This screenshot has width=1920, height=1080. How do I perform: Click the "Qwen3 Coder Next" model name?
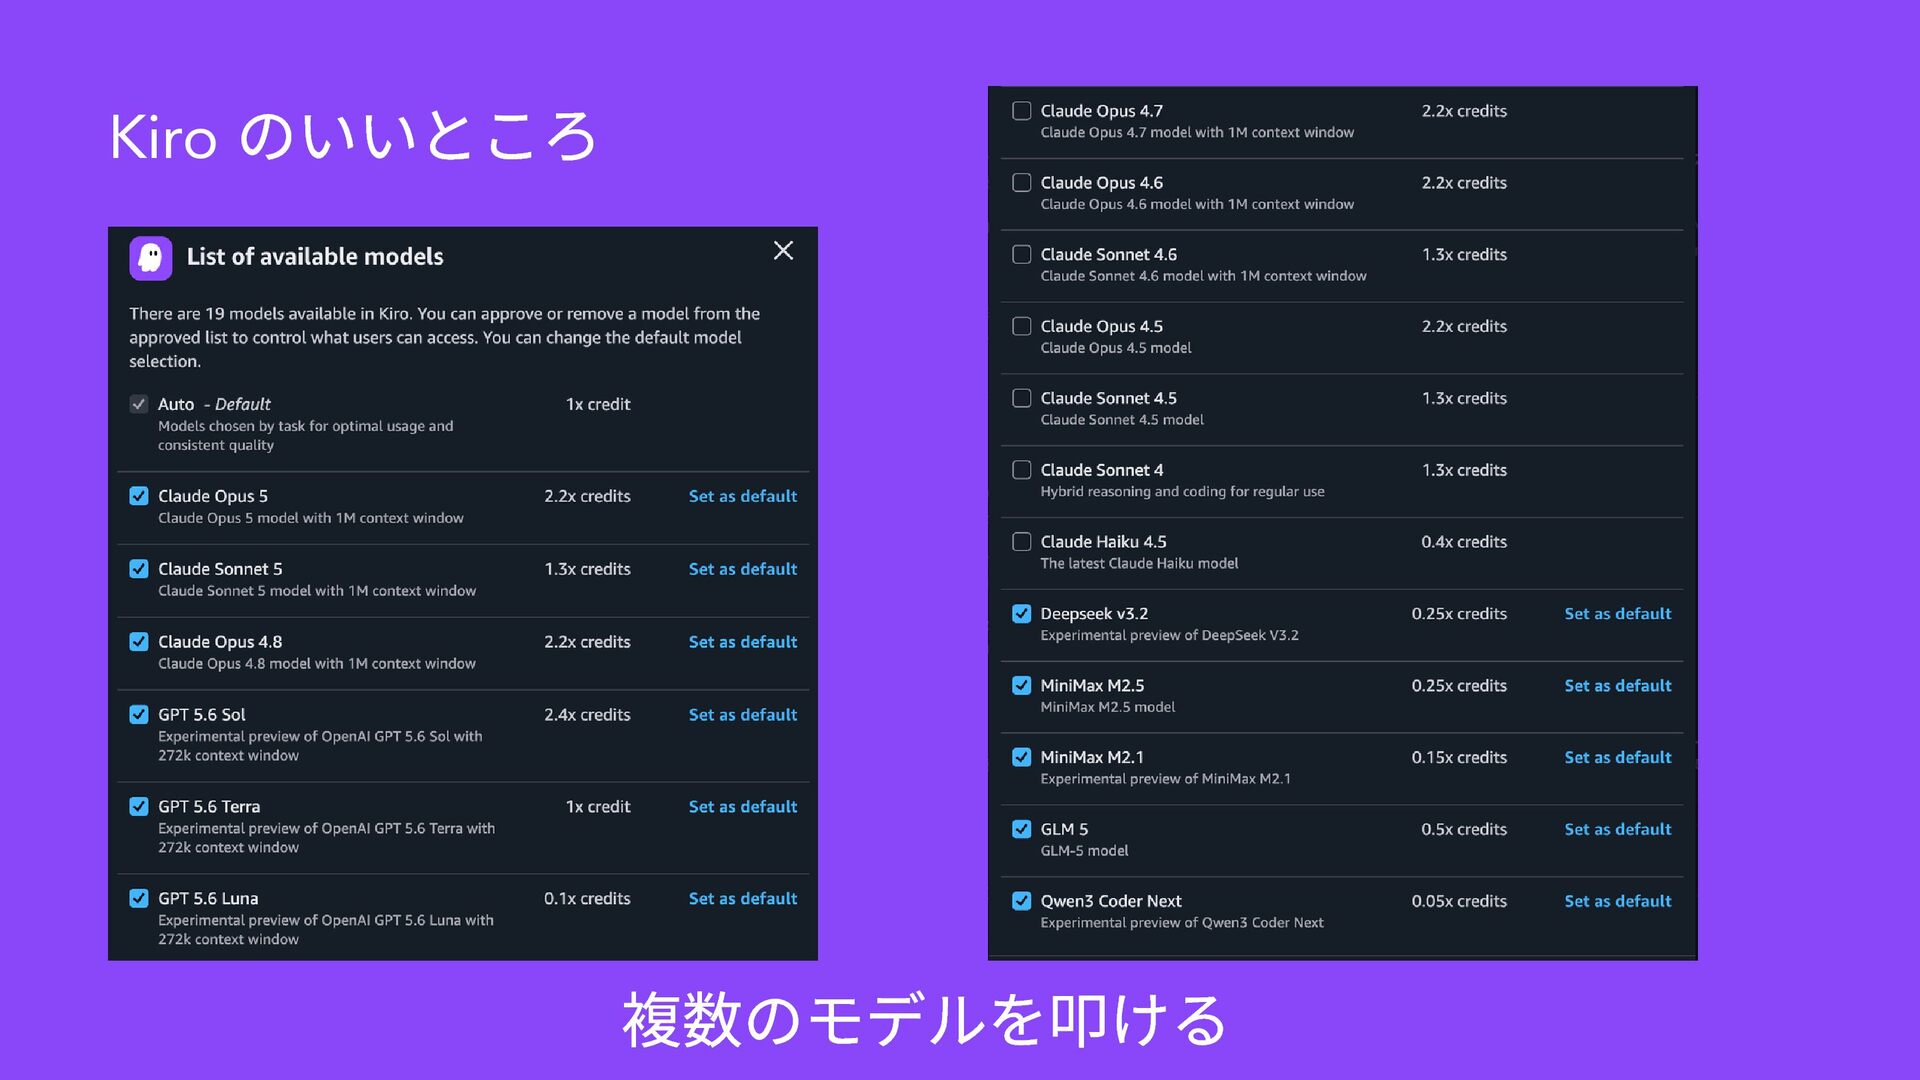tap(1111, 902)
